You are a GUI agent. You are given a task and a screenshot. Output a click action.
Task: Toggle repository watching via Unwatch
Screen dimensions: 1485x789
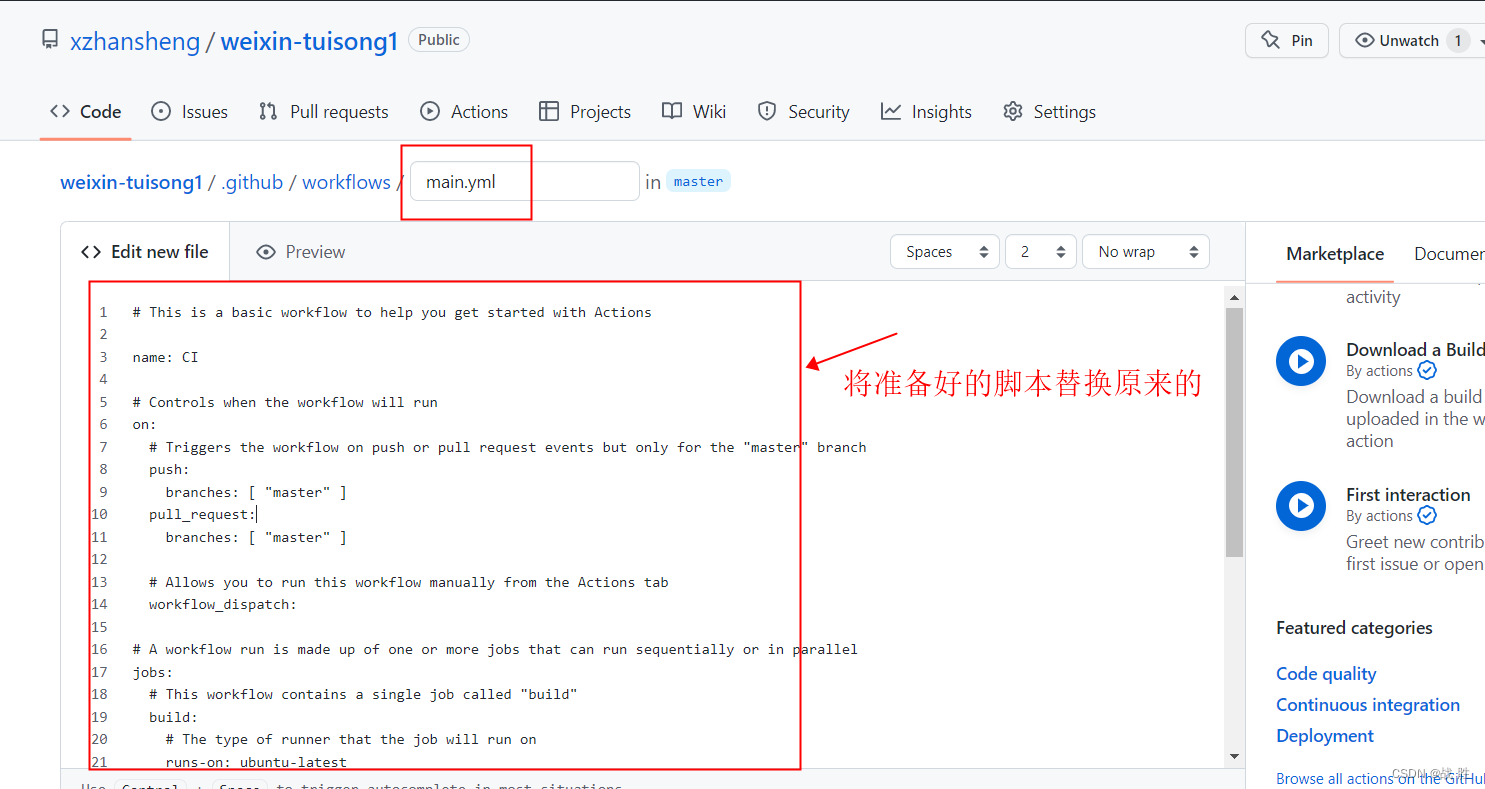pos(1410,40)
